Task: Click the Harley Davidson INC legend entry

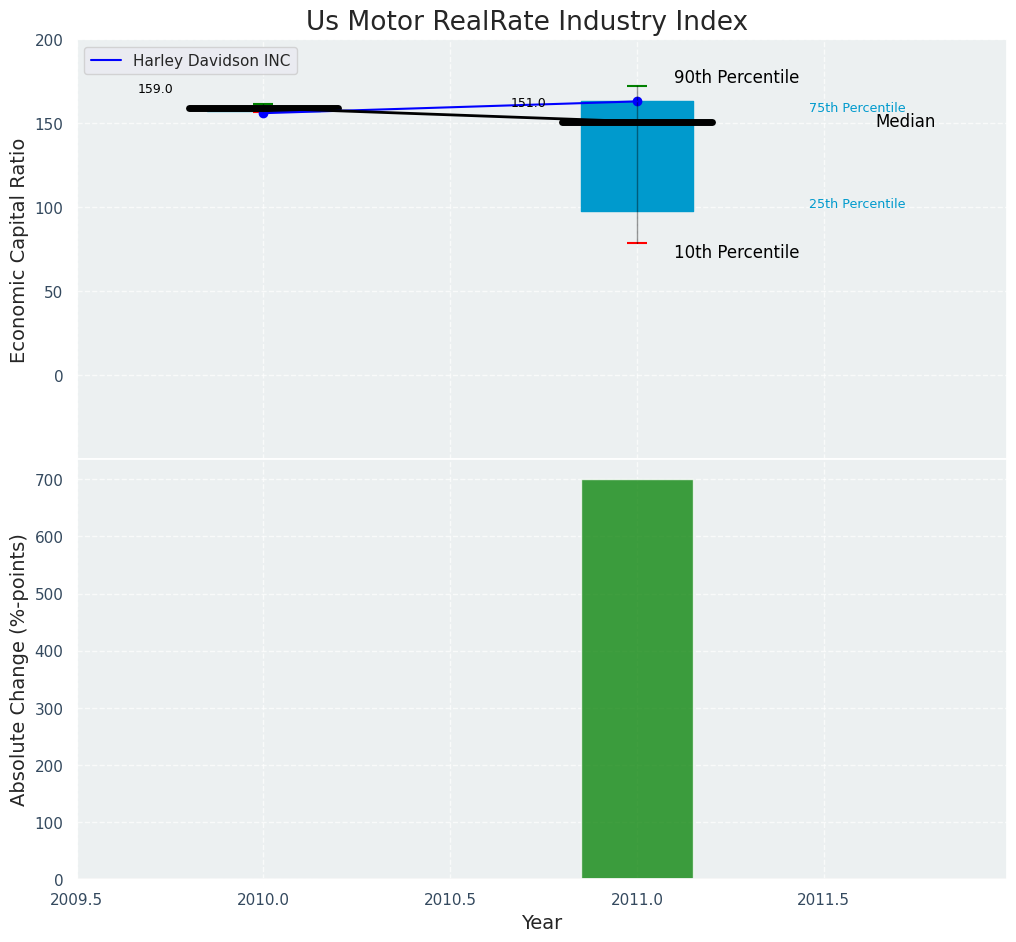Action: click(x=211, y=61)
